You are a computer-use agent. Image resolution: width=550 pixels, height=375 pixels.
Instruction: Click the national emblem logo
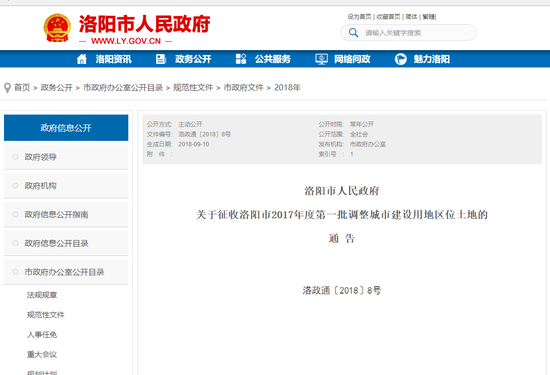click(x=57, y=28)
